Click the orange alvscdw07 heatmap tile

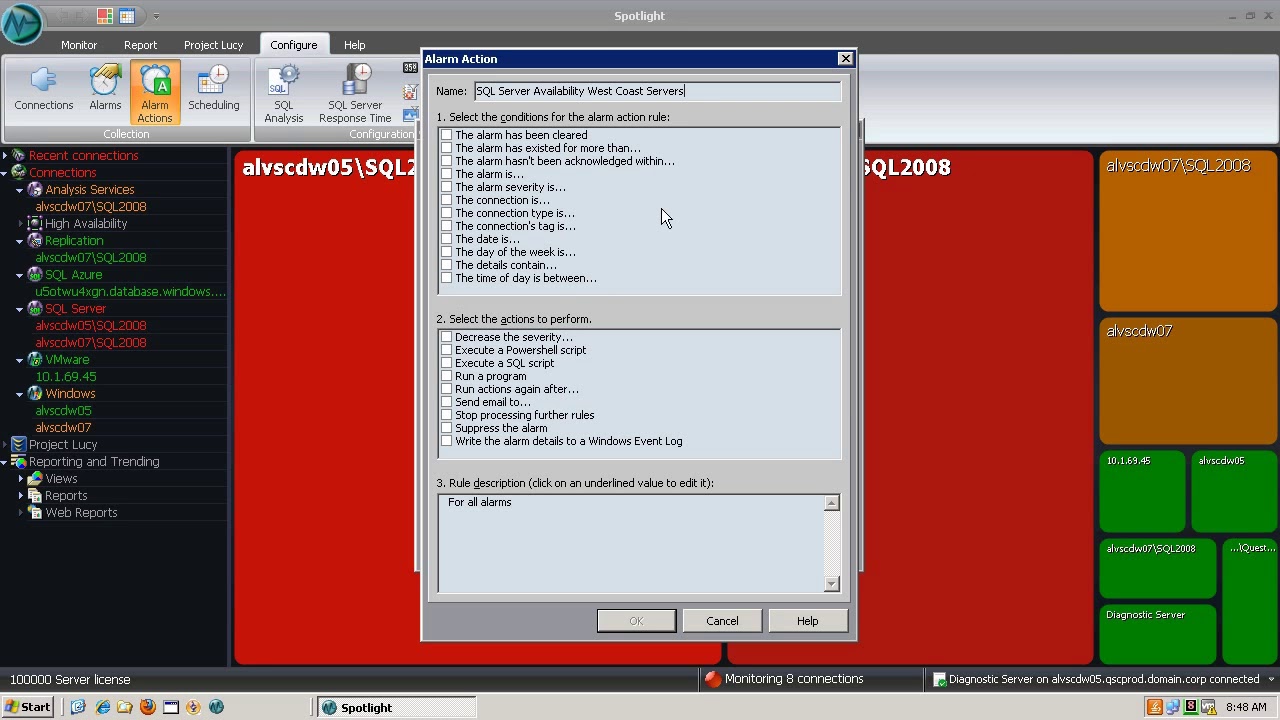tap(1188, 380)
